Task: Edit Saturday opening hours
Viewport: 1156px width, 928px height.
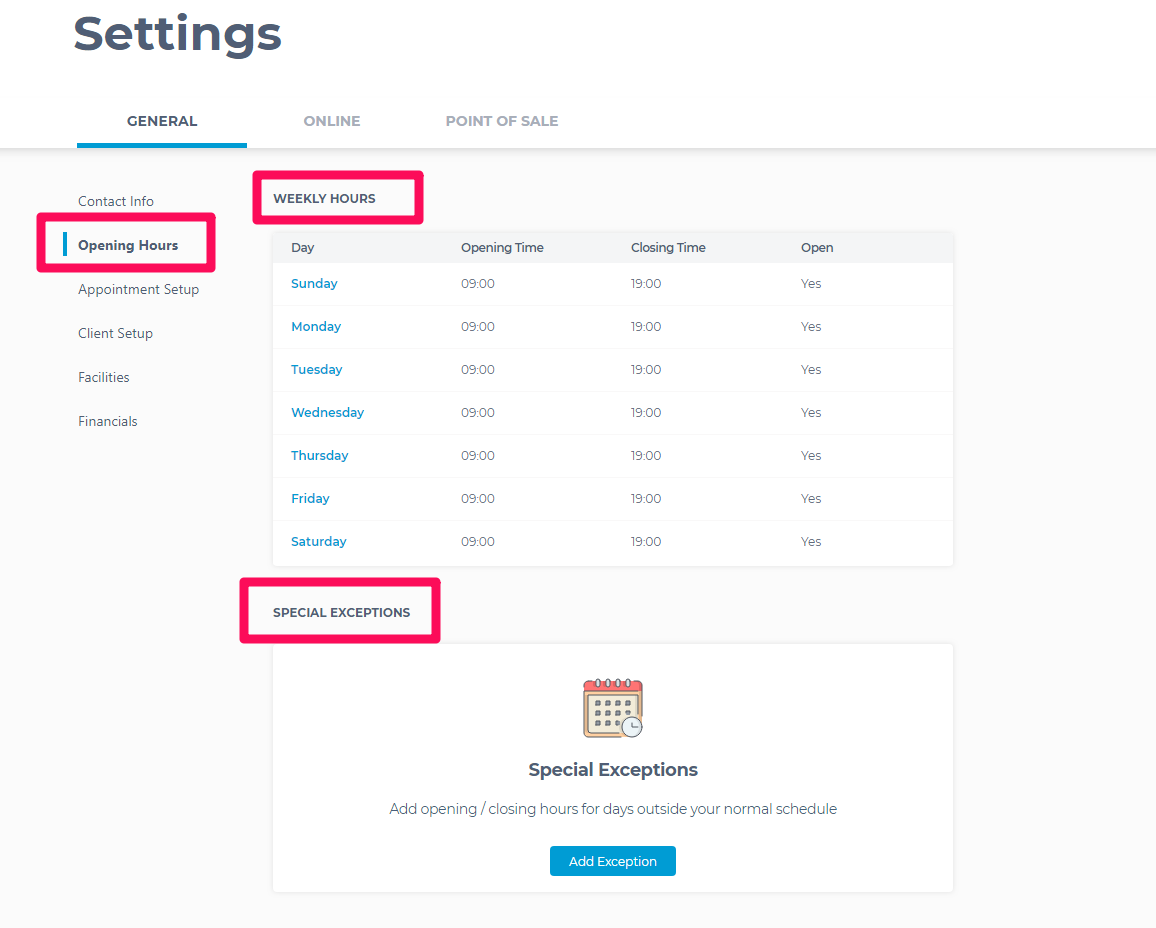Action: tap(319, 542)
